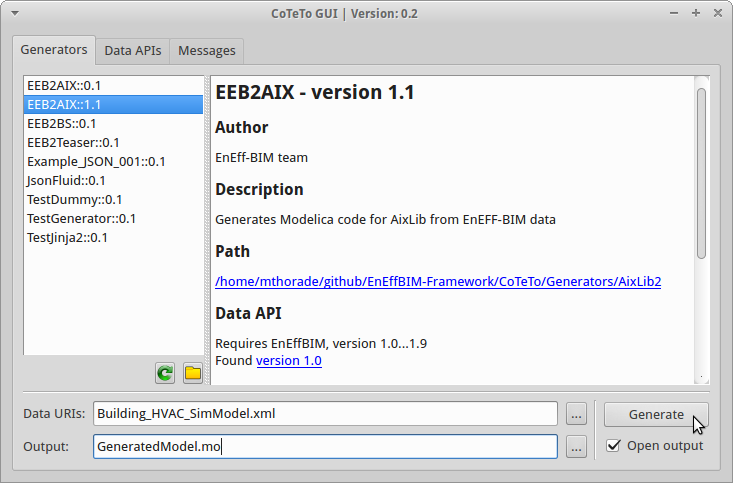This screenshot has width=733, height=483.
Task: Click the 'EEB2AIX - version 1.1' heading
Action: 315,92
